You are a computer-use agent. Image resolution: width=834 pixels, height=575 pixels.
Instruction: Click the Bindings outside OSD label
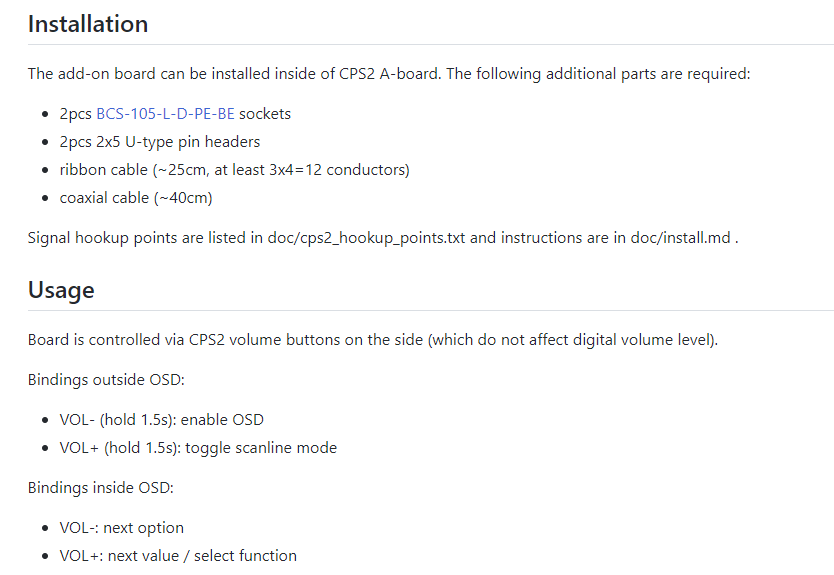(106, 380)
